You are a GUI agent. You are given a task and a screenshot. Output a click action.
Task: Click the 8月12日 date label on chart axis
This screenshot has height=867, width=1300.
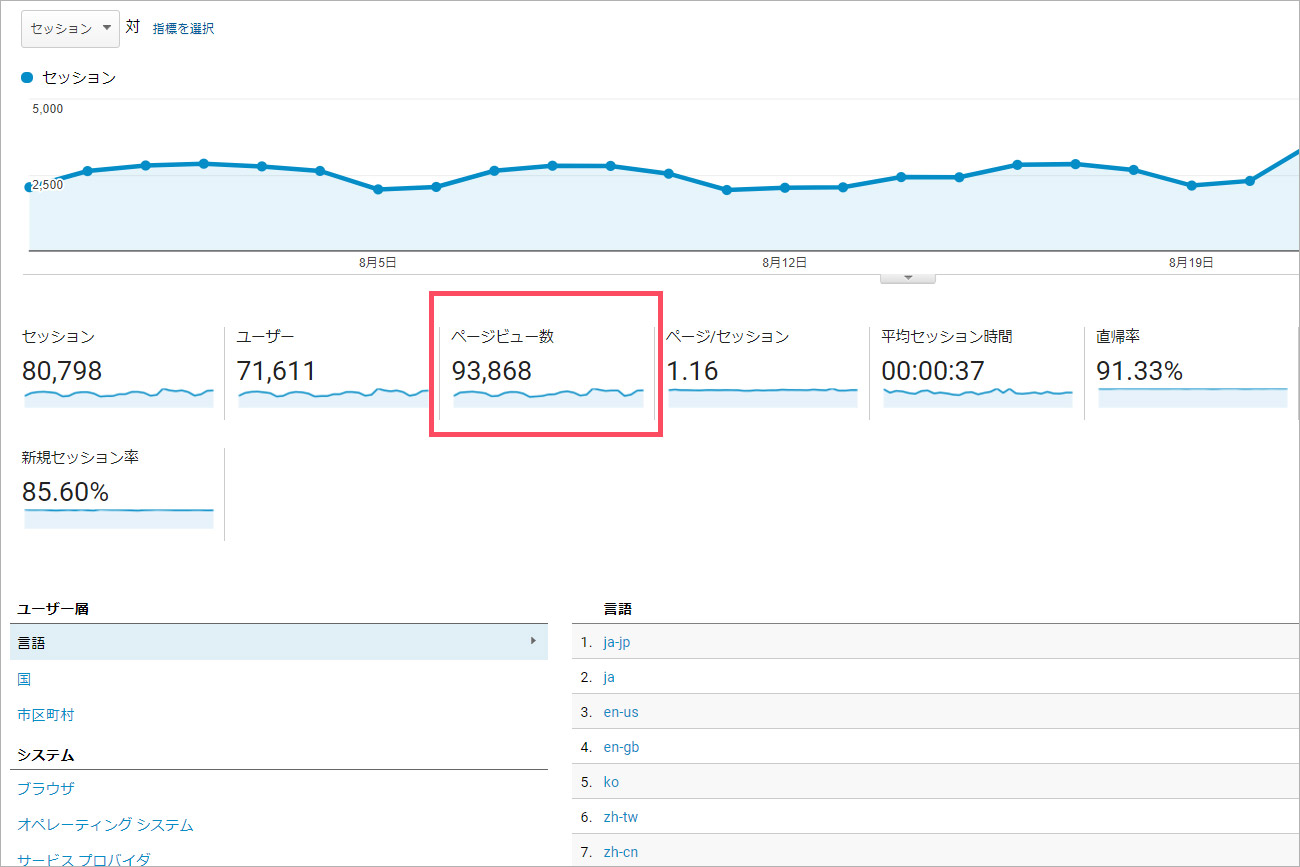[x=784, y=263]
